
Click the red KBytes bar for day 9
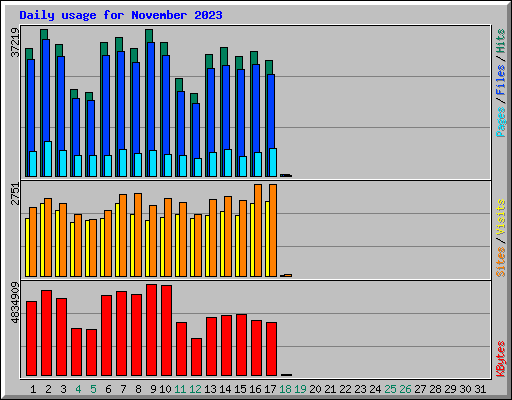click(151, 330)
